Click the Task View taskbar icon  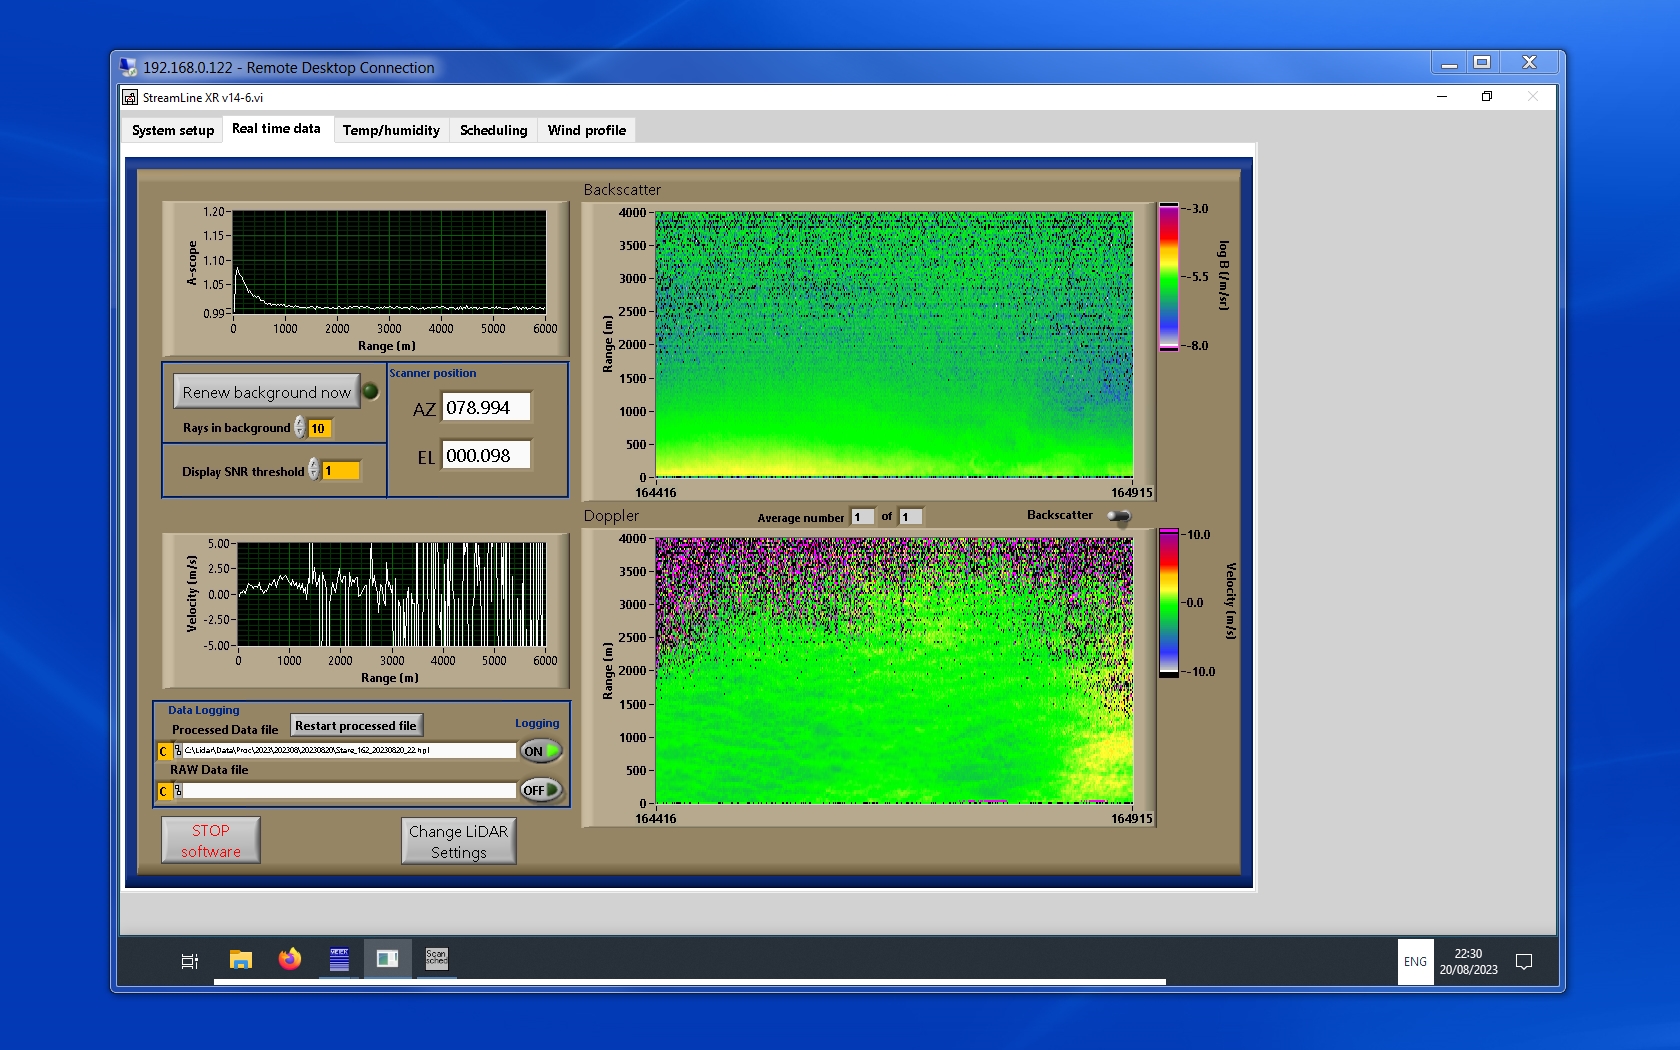point(189,961)
